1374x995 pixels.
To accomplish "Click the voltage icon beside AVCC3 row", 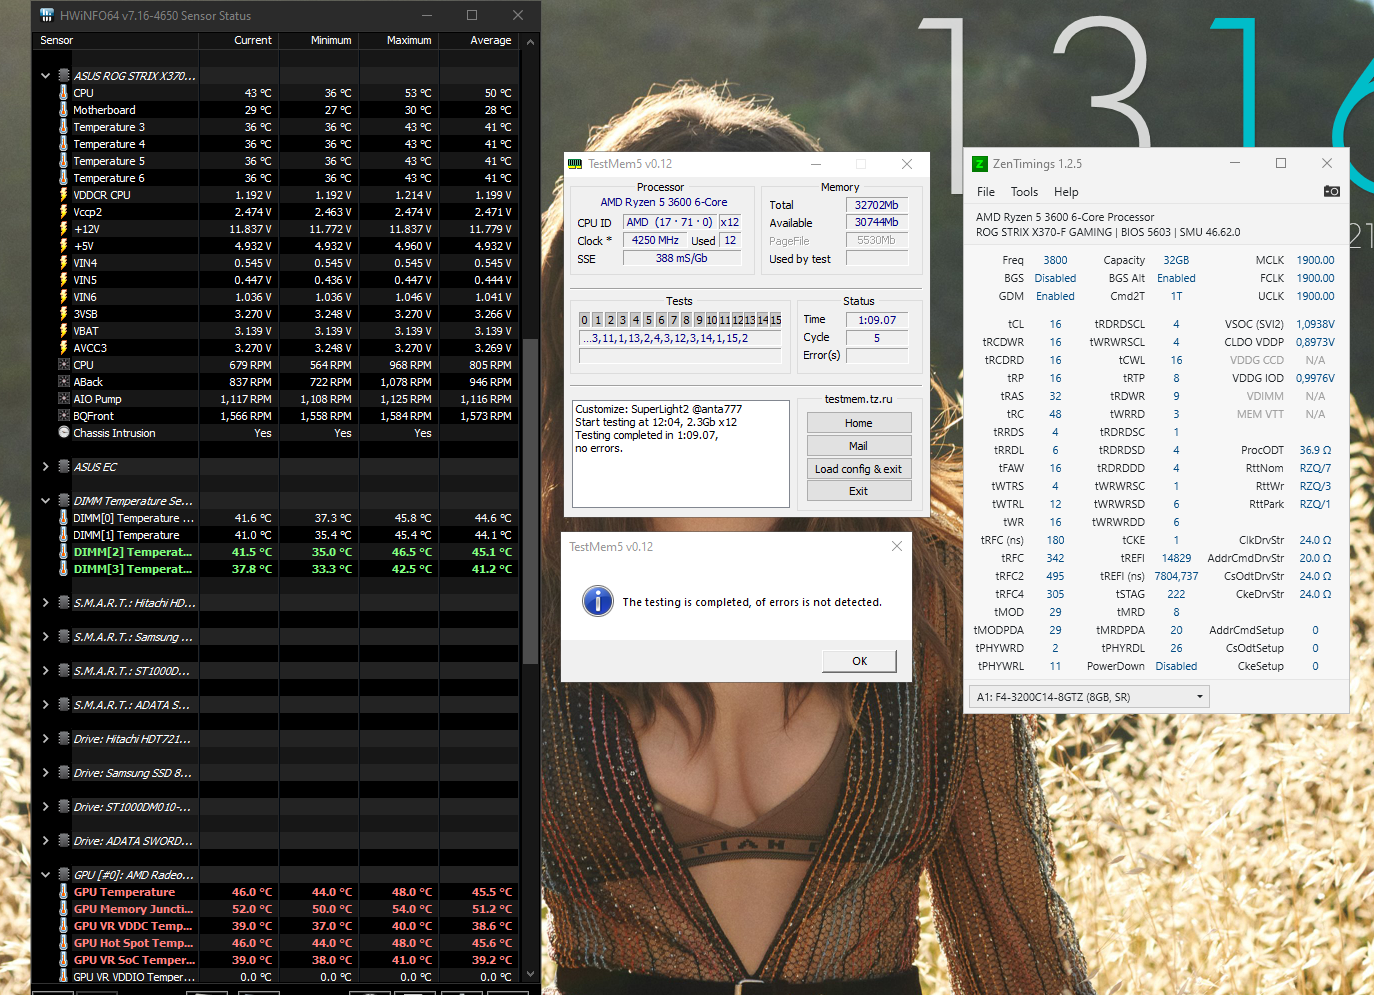I will pos(64,348).
